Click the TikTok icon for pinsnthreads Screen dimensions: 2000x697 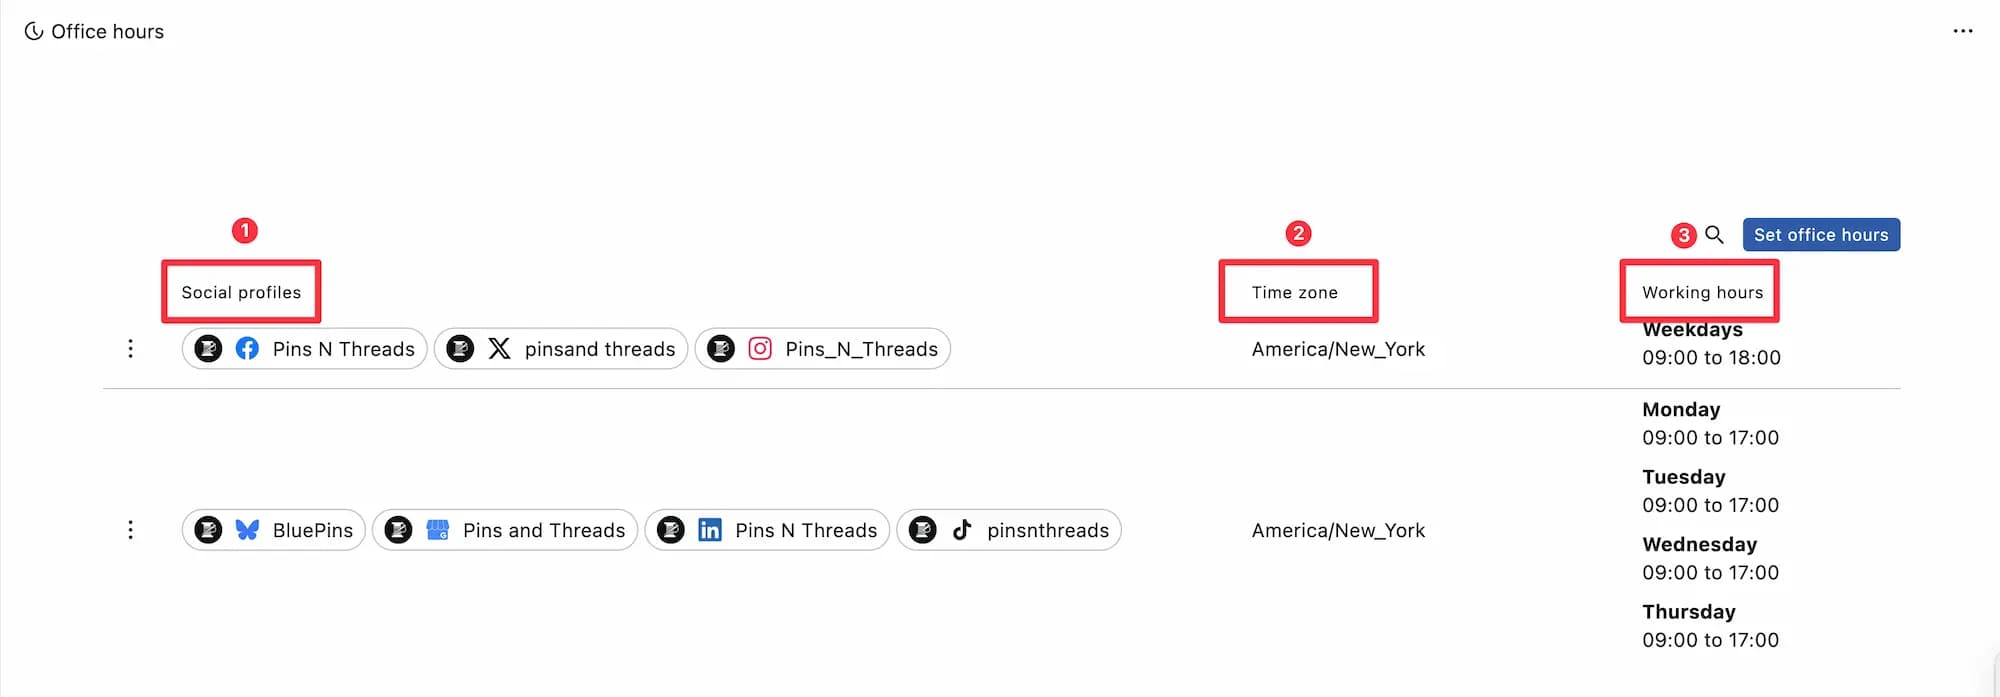(x=962, y=530)
